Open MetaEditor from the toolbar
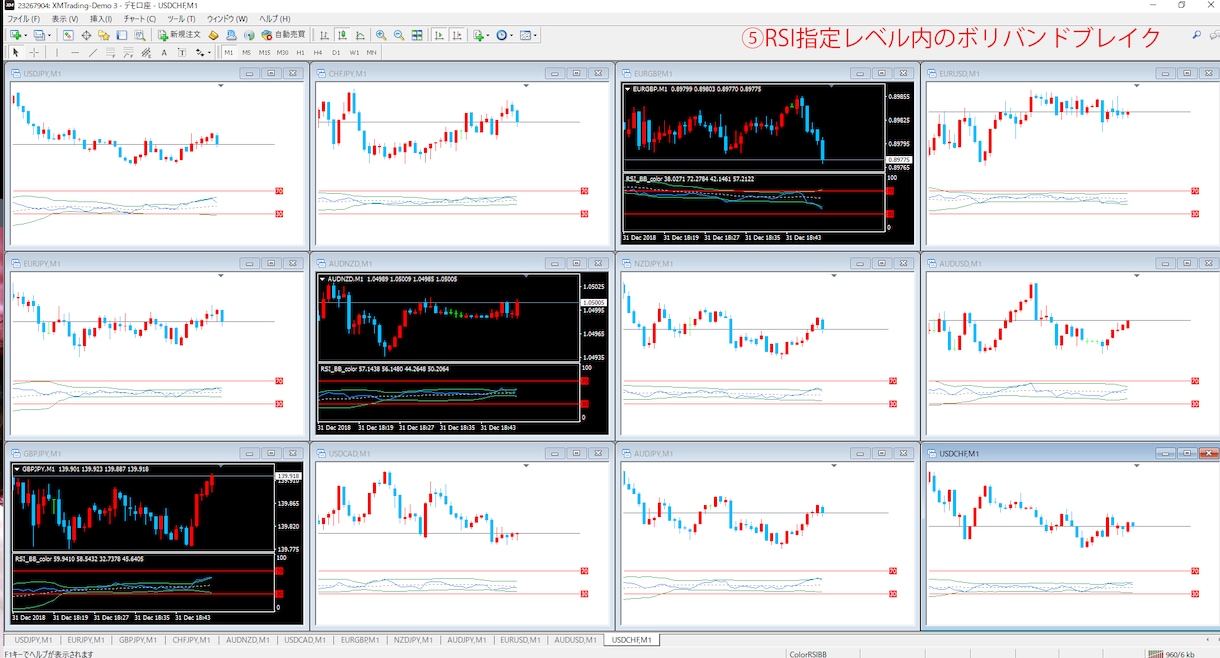This screenshot has width=1220, height=658. [213, 35]
